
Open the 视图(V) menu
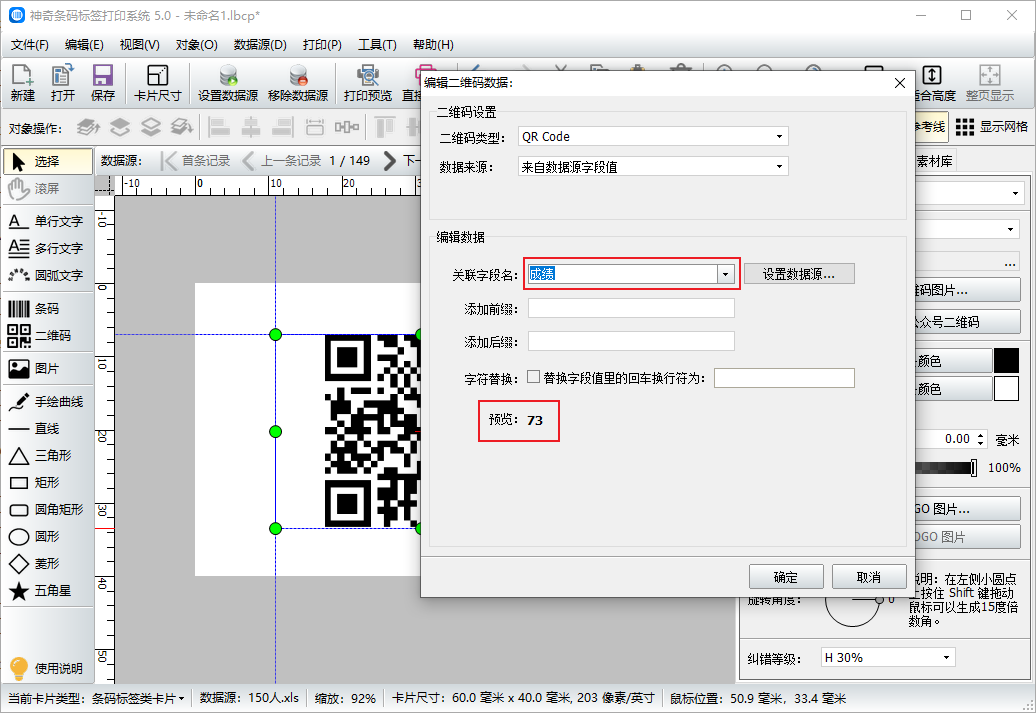coord(139,45)
